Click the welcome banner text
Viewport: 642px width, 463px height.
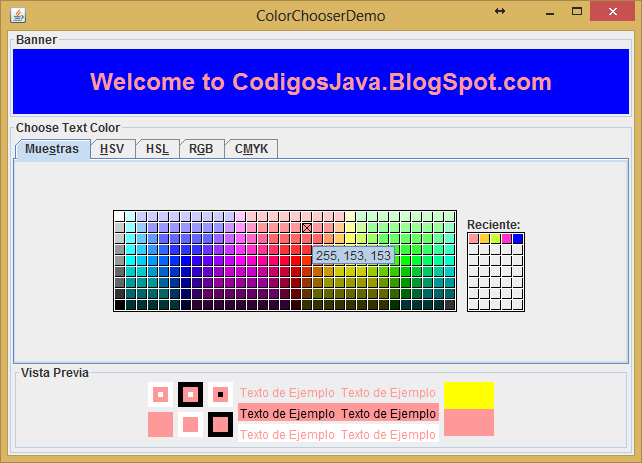click(x=321, y=82)
